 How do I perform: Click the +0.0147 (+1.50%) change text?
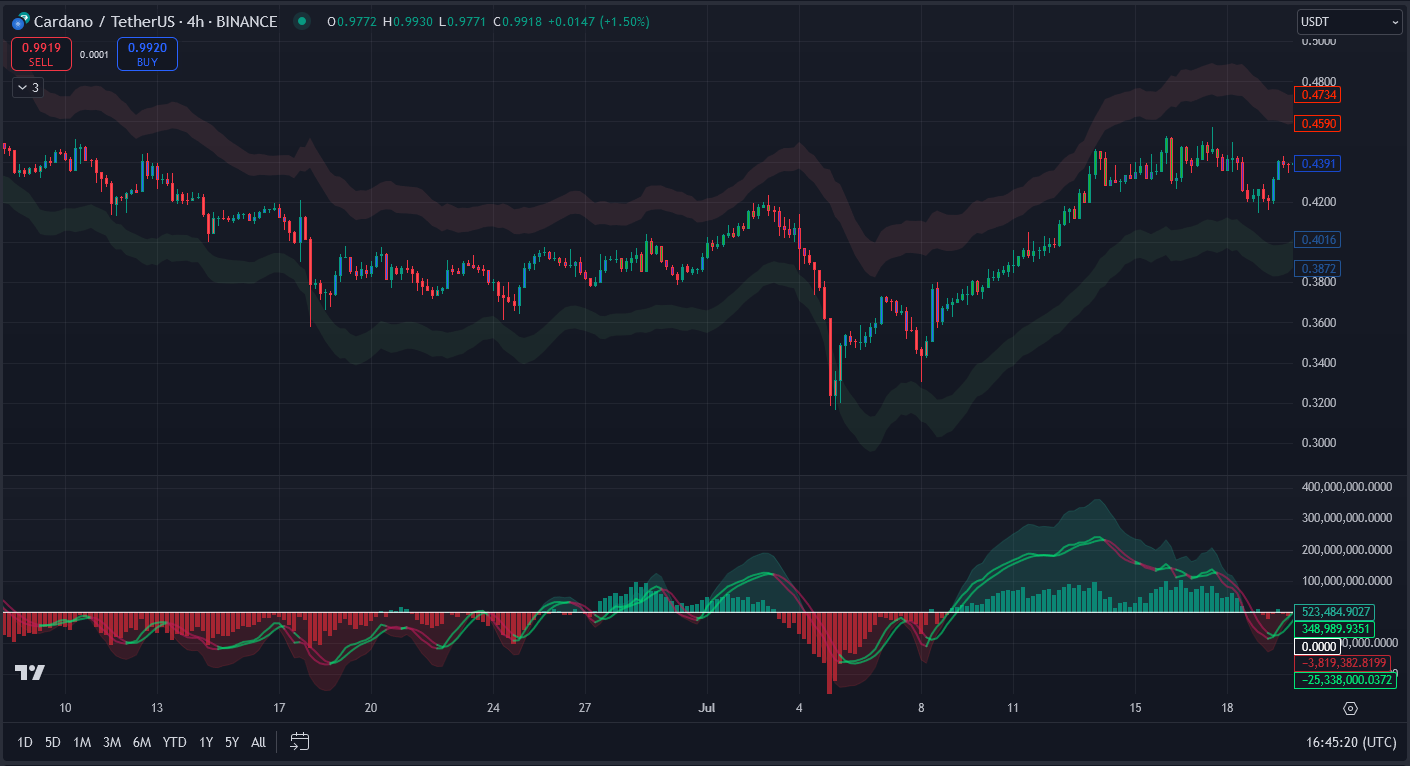599,21
